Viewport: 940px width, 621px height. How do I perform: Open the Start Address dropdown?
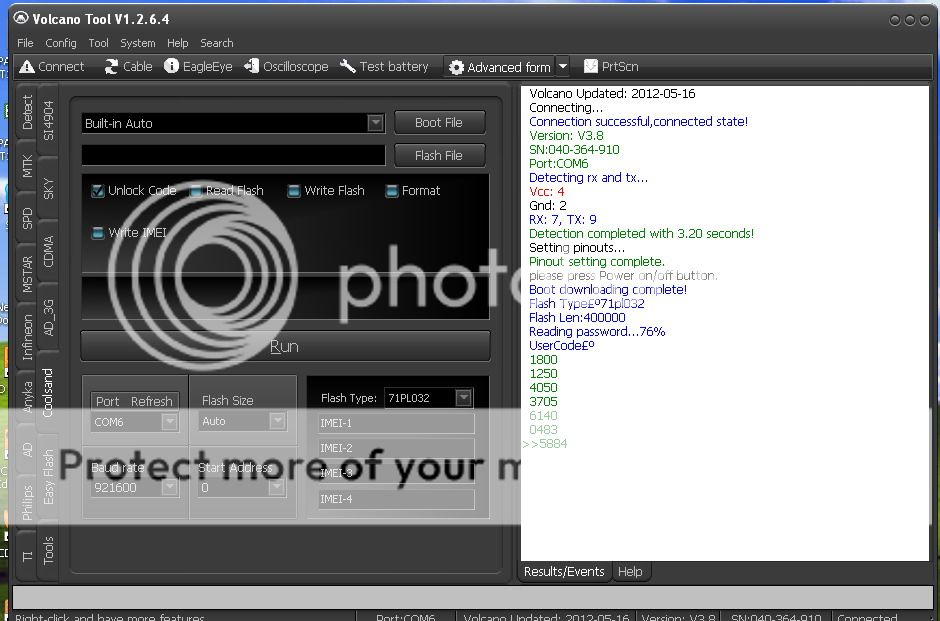coord(276,487)
